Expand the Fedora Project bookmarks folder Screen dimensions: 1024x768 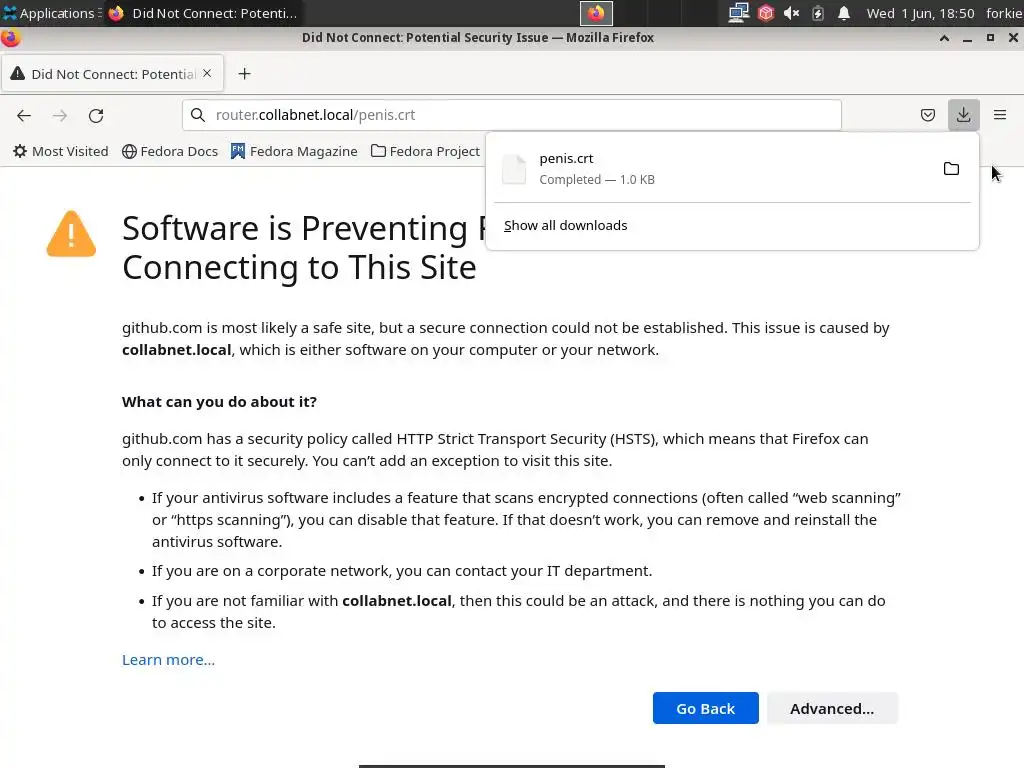click(425, 151)
